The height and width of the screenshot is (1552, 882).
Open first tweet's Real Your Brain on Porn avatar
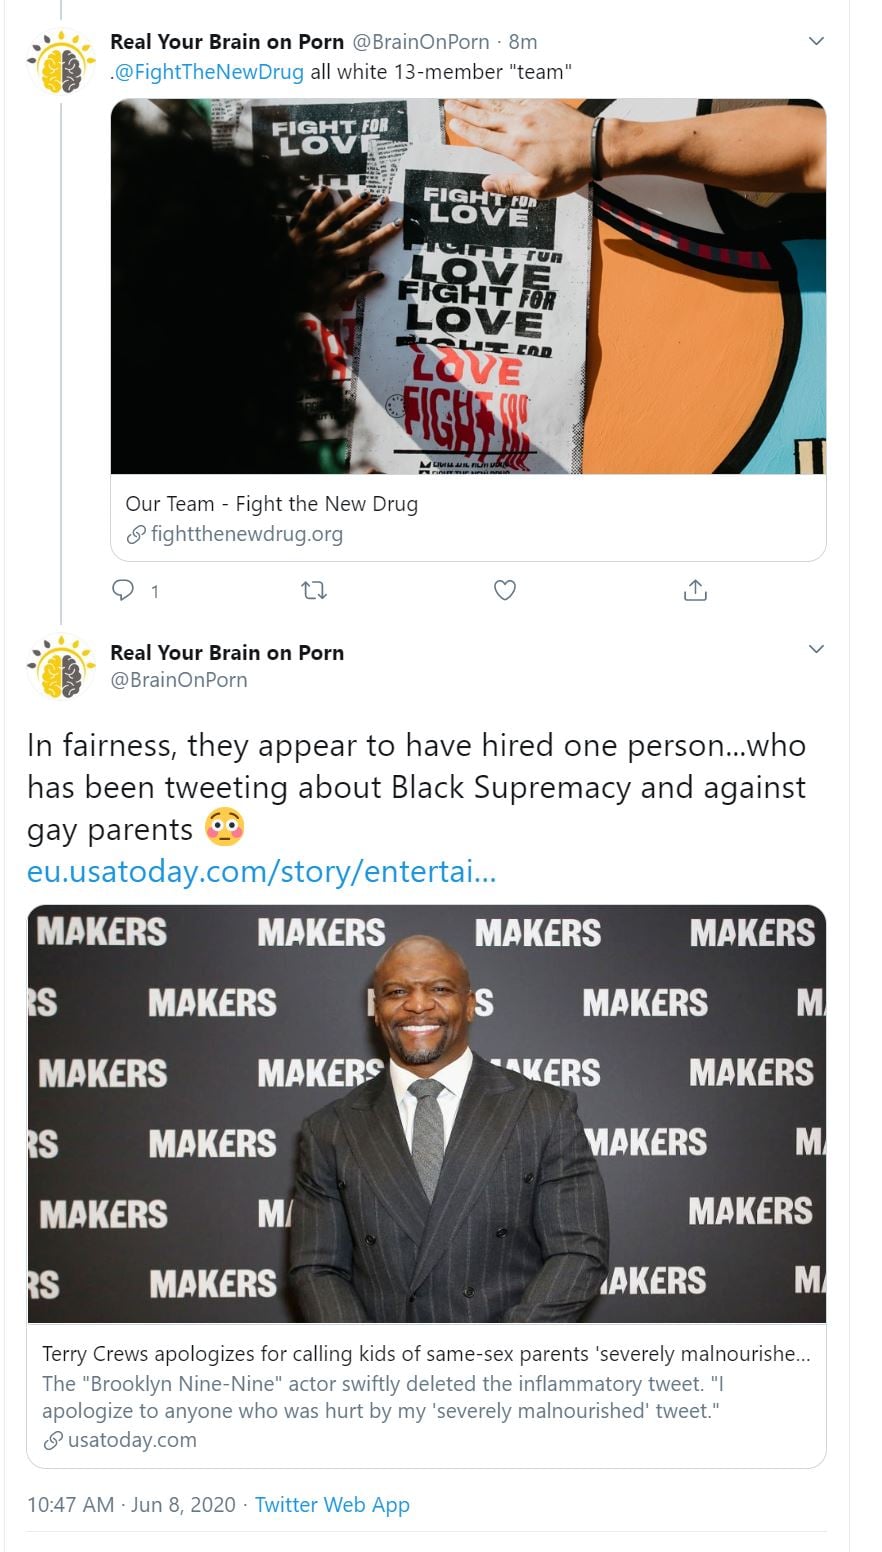61,64
